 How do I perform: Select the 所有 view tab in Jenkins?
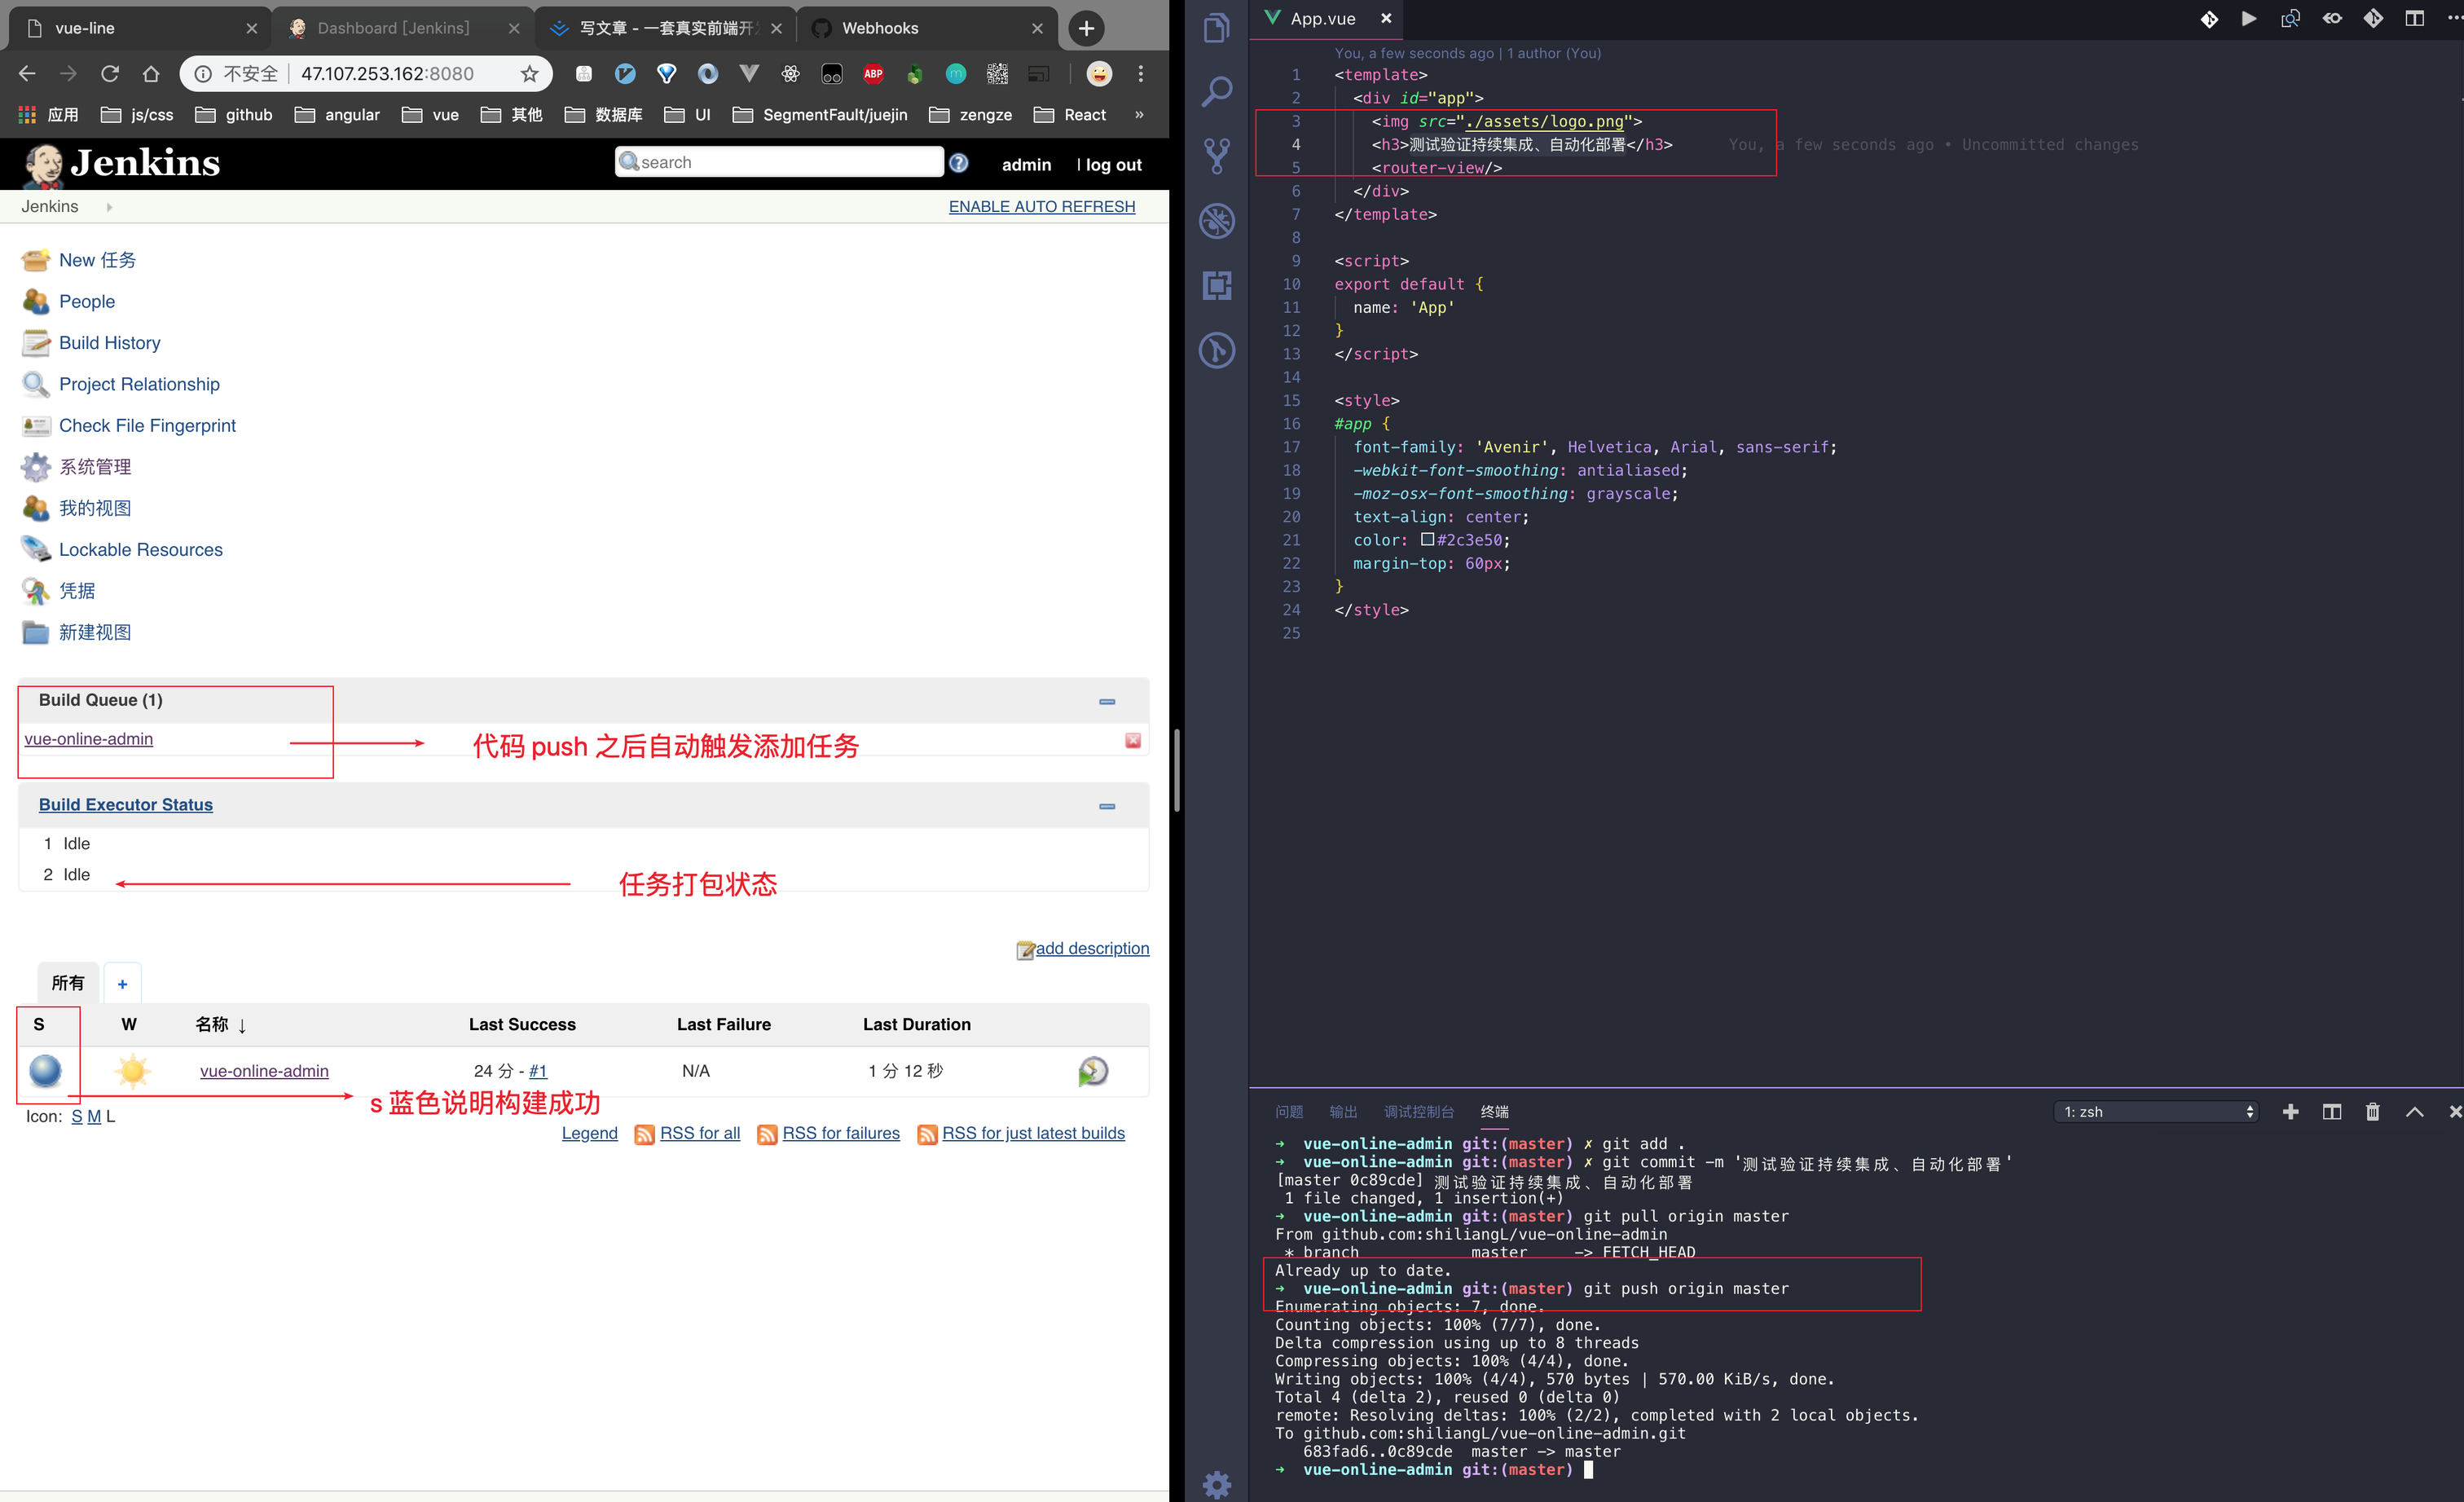click(68, 983)
